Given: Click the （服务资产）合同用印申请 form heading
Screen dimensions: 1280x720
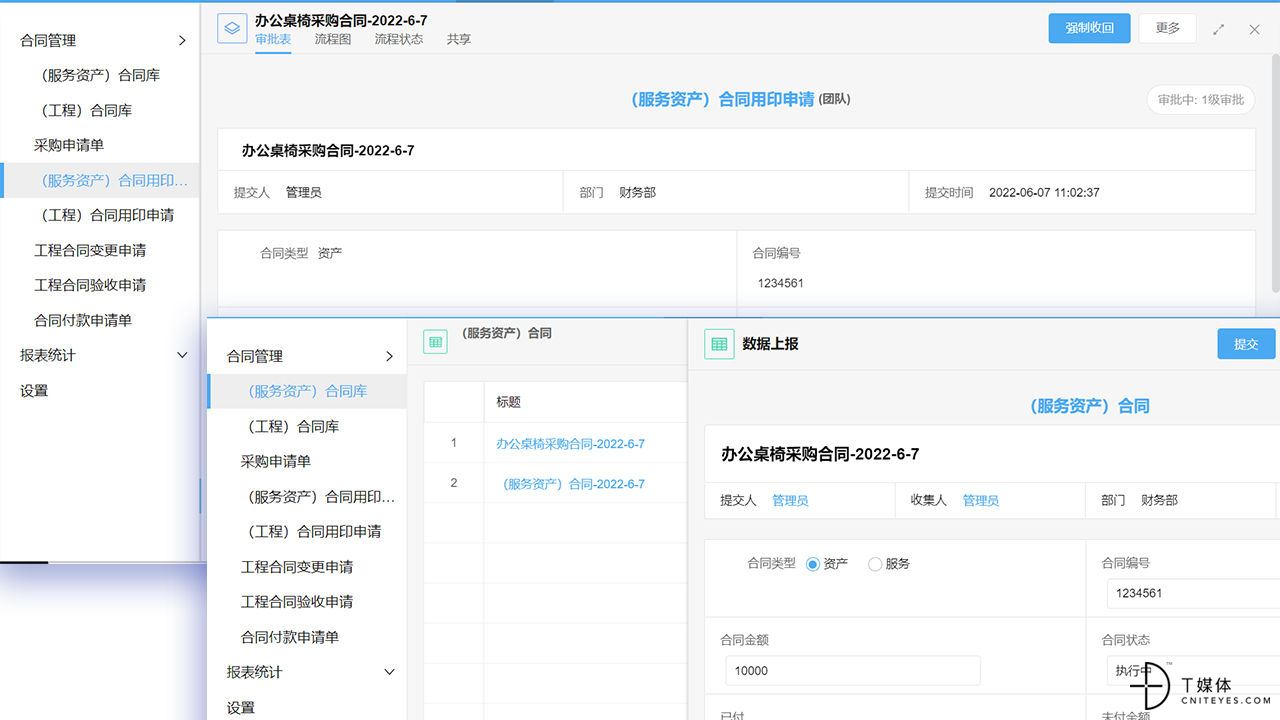Looking at the screenshot, I should (x=722, y=99).
